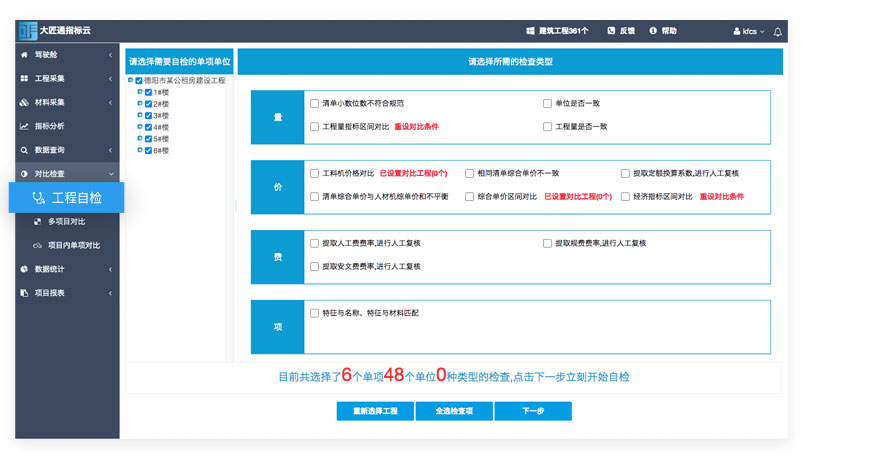869x459 pixels.
Task: Click the 大匠通指标云 logo icon
Action: click(x=27, y=31)
